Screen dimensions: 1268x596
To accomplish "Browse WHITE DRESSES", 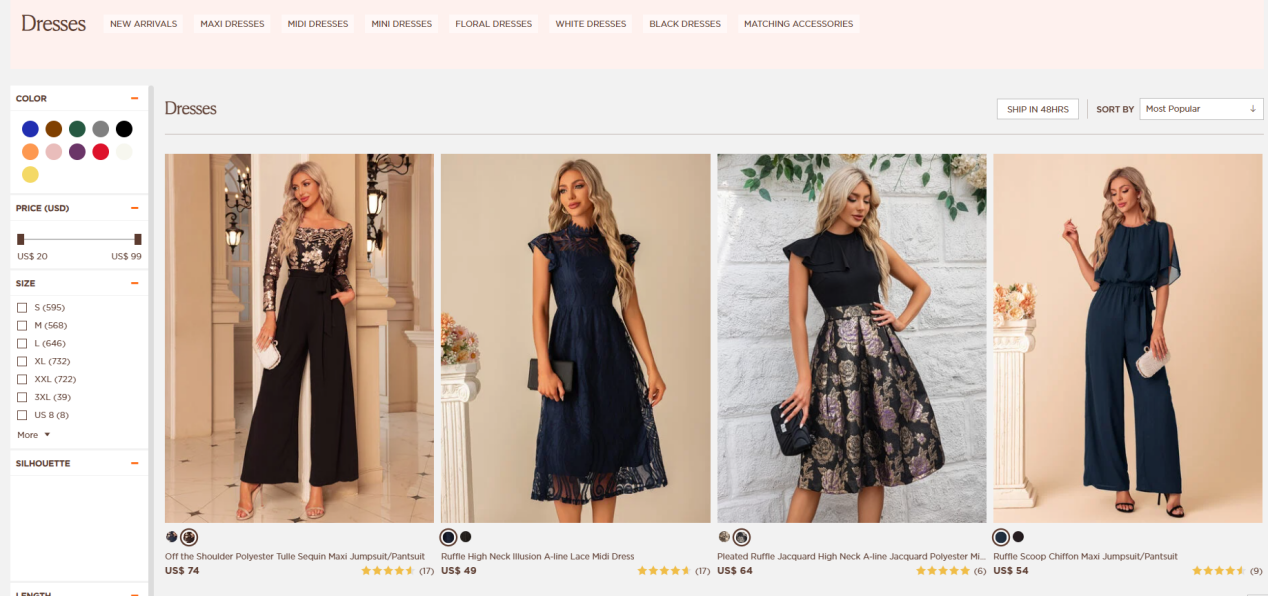I will (x=591, y=24).
